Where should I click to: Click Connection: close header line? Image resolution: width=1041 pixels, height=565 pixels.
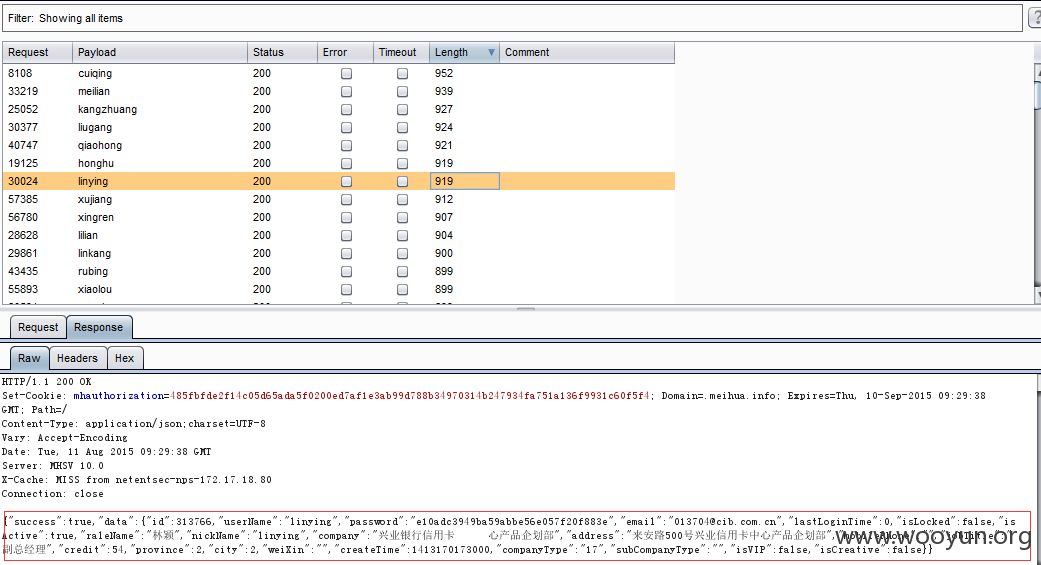coord(52,494)
